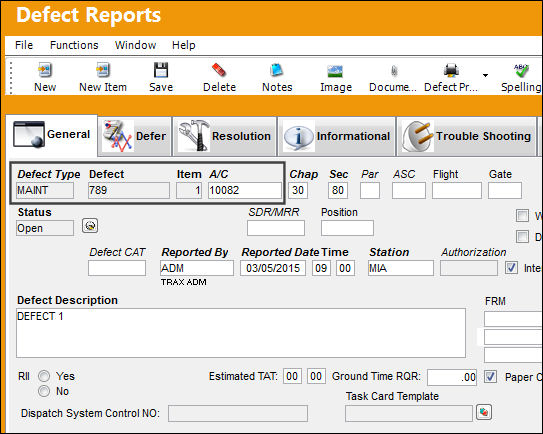Click the Position input field
Image resolution: width=543 pixels, height=434 pixels.
[347, 228]
